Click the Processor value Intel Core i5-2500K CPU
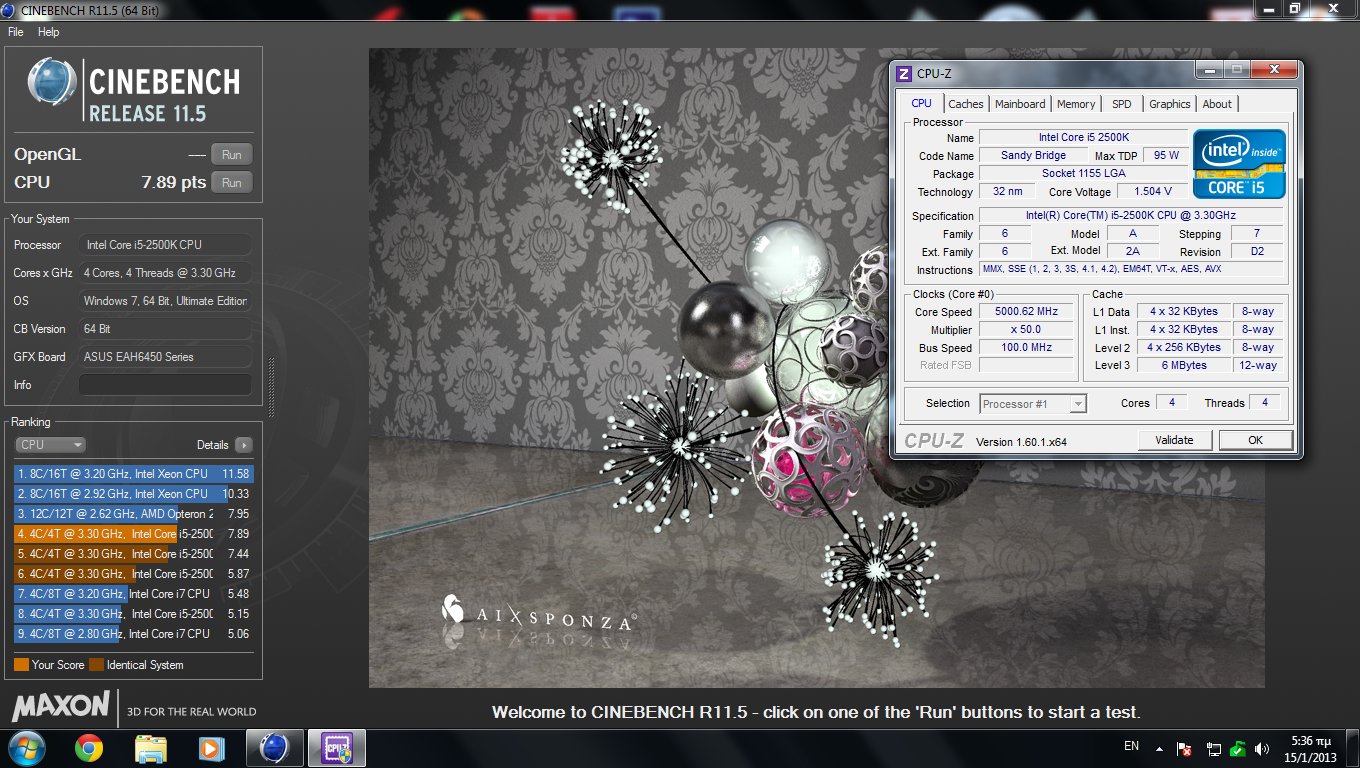The image size is (1360, 768). pos(166,245)
